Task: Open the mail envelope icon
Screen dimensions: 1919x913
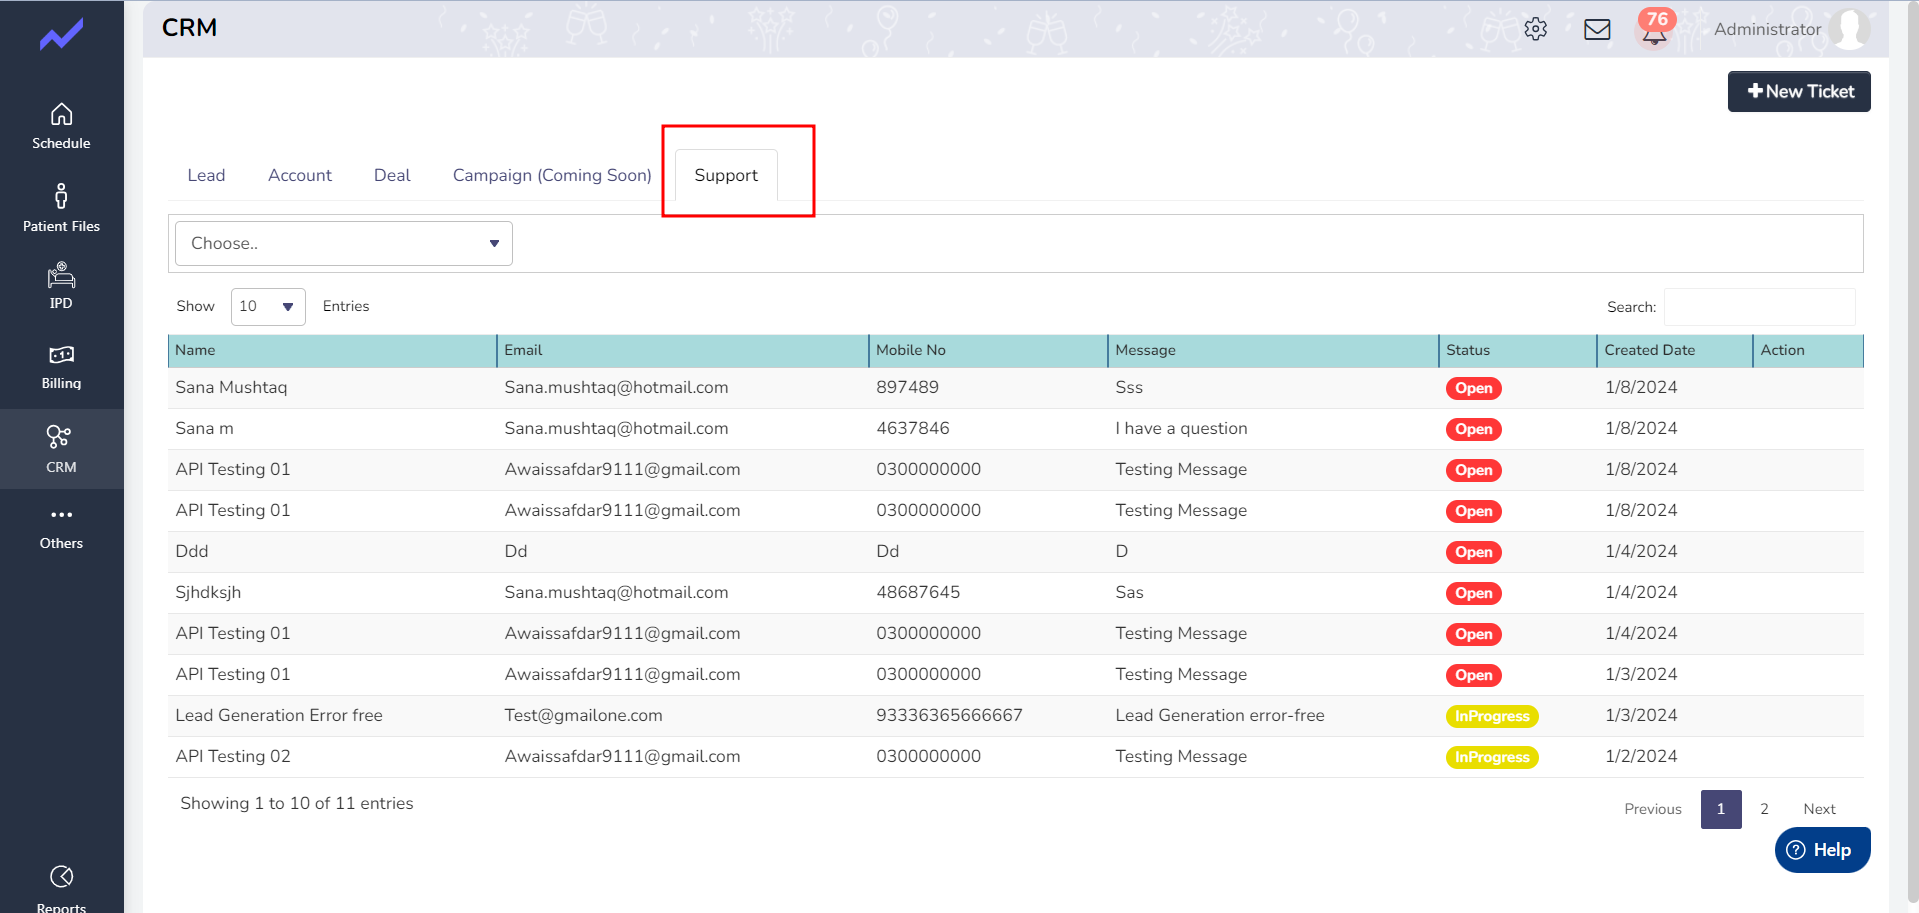Action: click(x=1597, y=29)
